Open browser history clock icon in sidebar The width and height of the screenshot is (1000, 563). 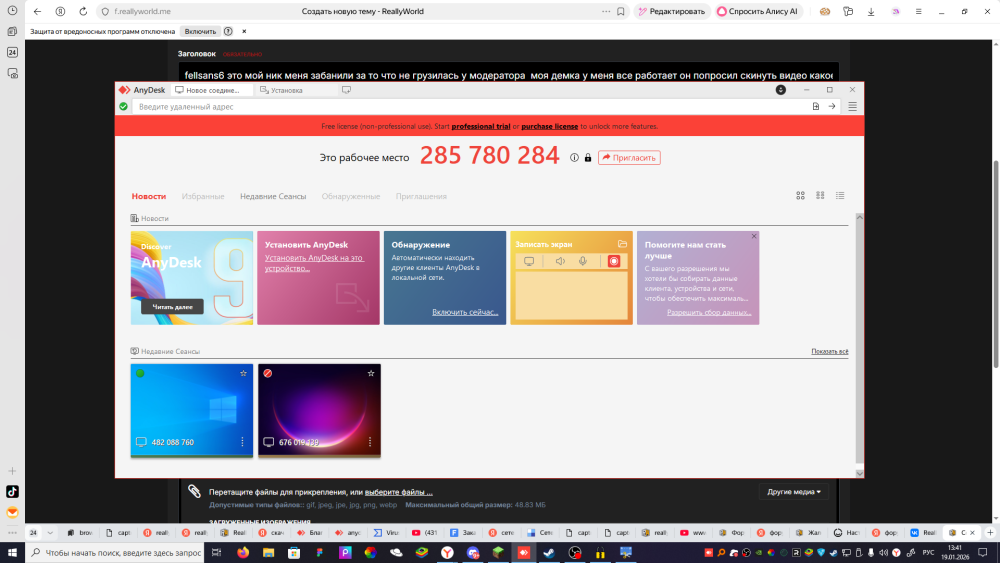point(12,11)
